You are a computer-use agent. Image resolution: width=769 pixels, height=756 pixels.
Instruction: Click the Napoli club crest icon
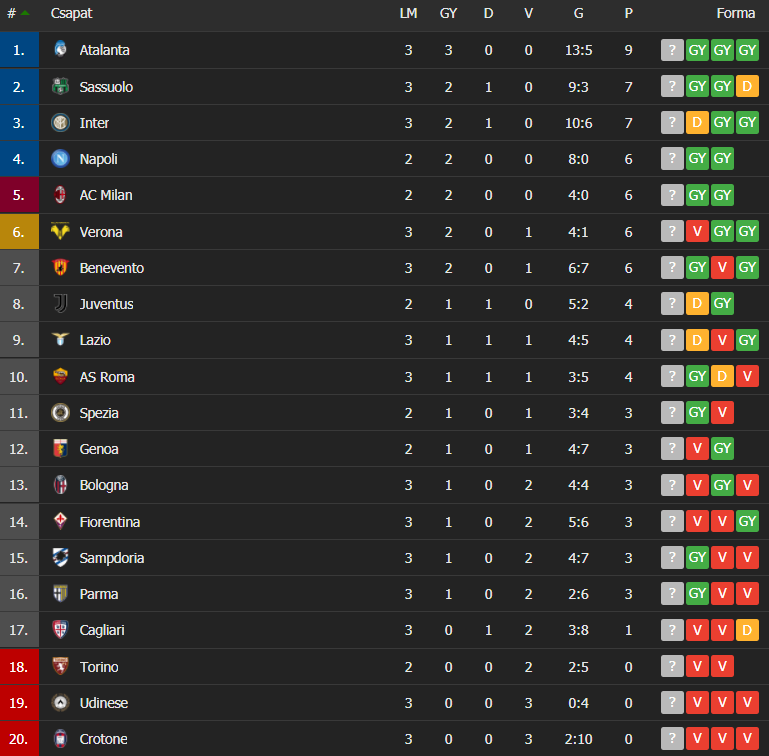[60, 159]
